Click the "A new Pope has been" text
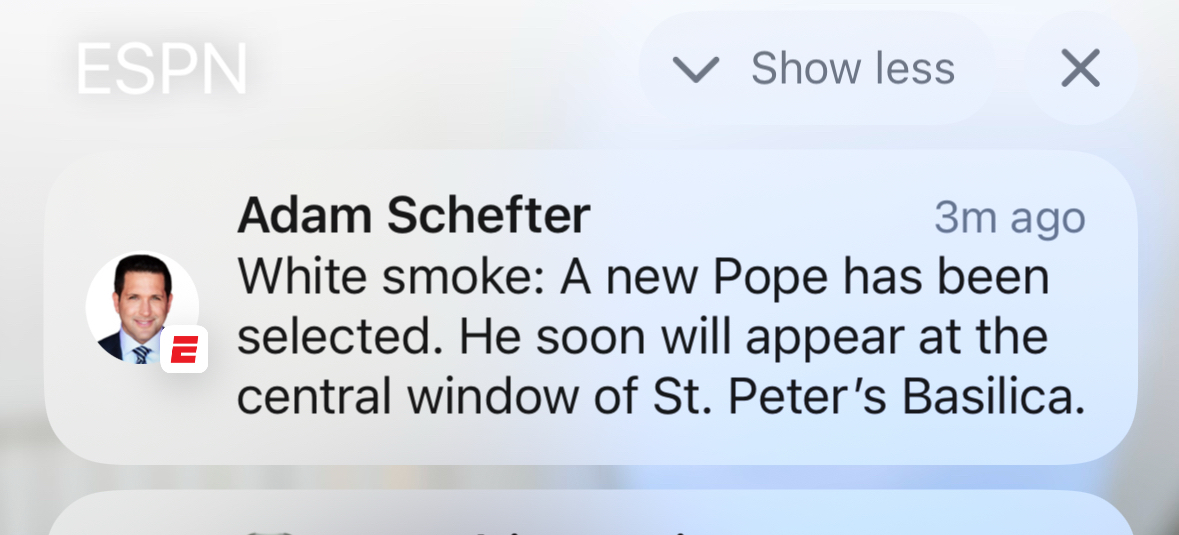This screenshot has height=535, width=1179. [804, 278]
